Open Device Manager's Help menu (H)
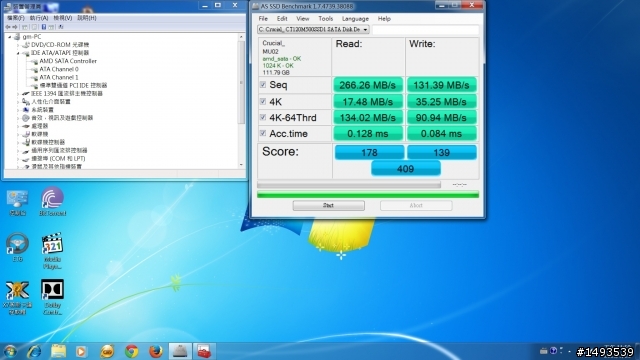Screen dimensions: 640x360 (87, 18)
